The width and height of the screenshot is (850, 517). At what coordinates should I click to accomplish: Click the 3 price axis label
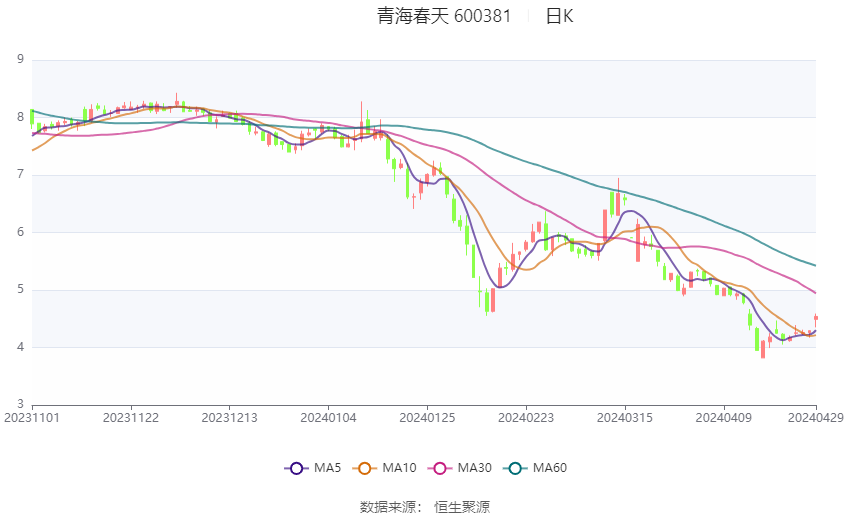(x=20, y=405)
